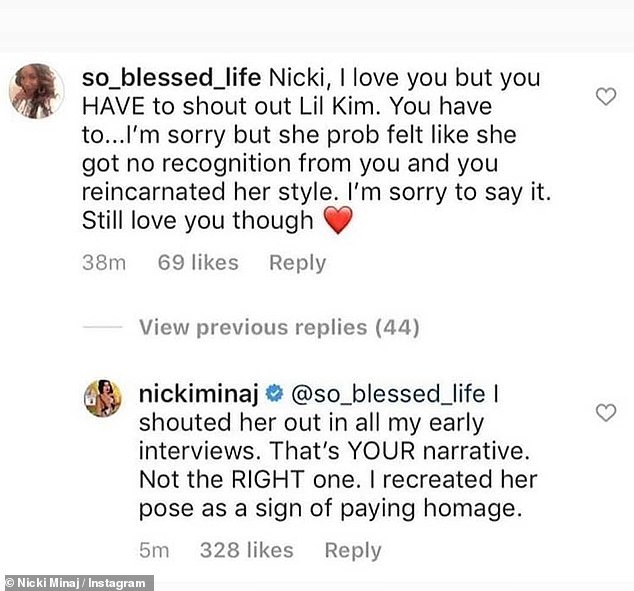View the 69 likes list
The width and height of the screenshot is (634, 591).
198,263
